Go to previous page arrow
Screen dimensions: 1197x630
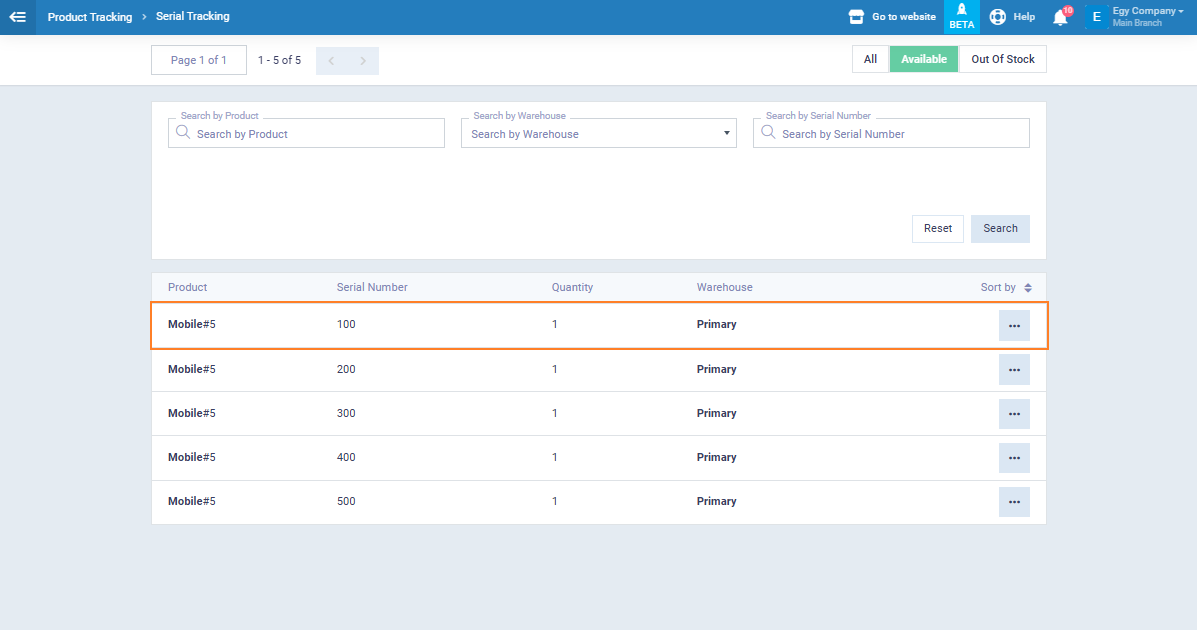tap(331, 61)
